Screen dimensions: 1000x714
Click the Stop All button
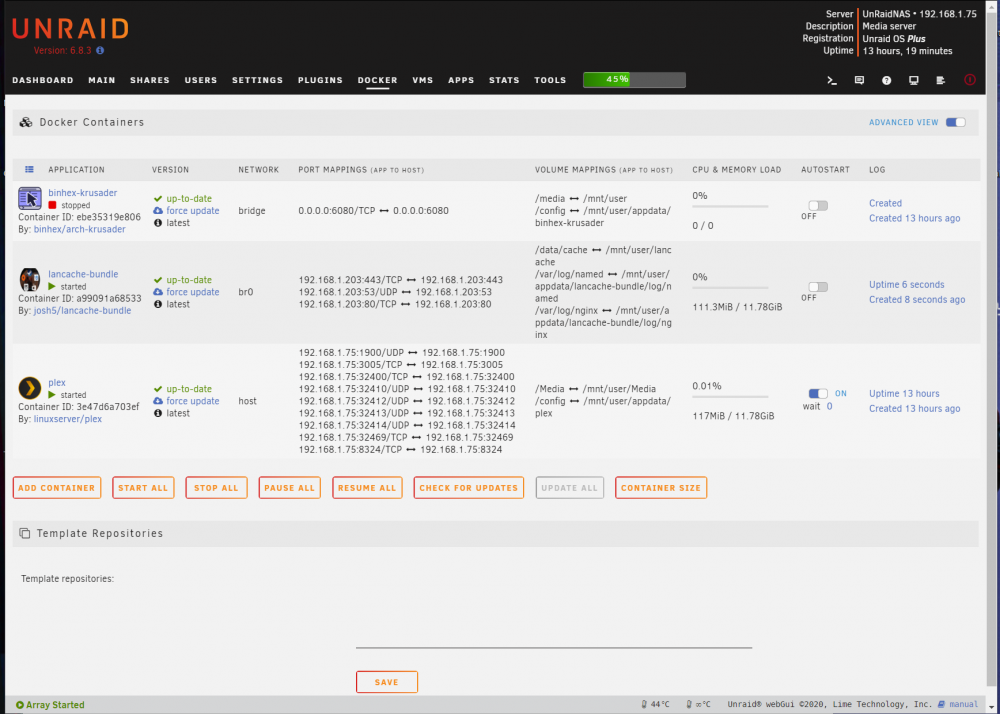click(x=216, y=488)
